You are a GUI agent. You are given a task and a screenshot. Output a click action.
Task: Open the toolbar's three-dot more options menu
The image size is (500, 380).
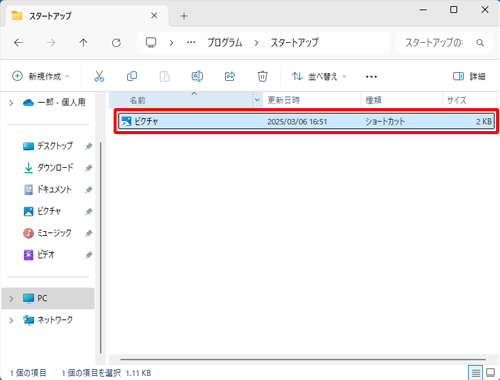pos(371,77)
